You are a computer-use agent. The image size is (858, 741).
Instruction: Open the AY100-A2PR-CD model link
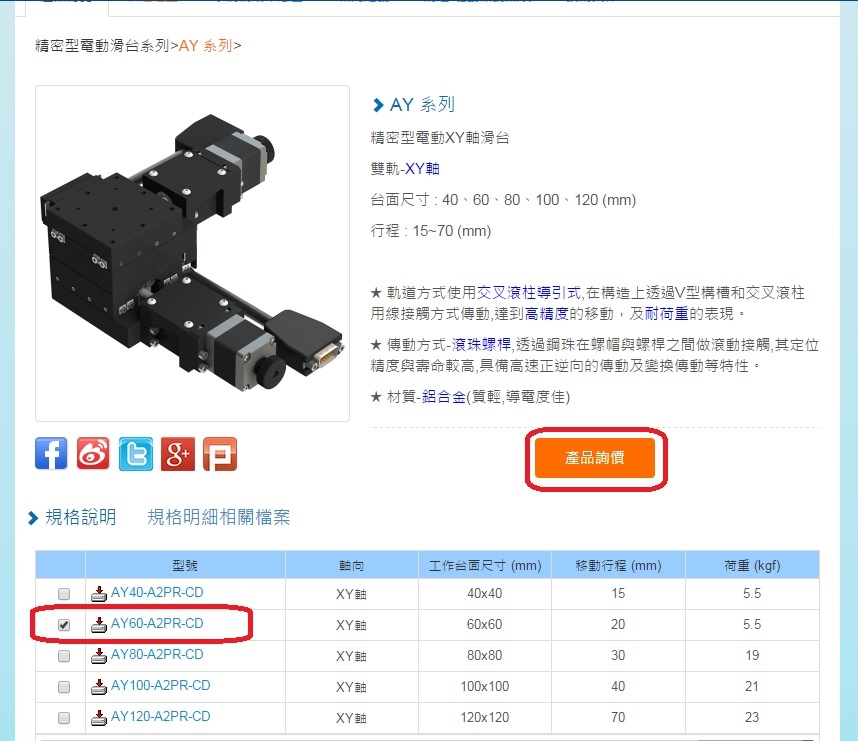click(160, 686)
